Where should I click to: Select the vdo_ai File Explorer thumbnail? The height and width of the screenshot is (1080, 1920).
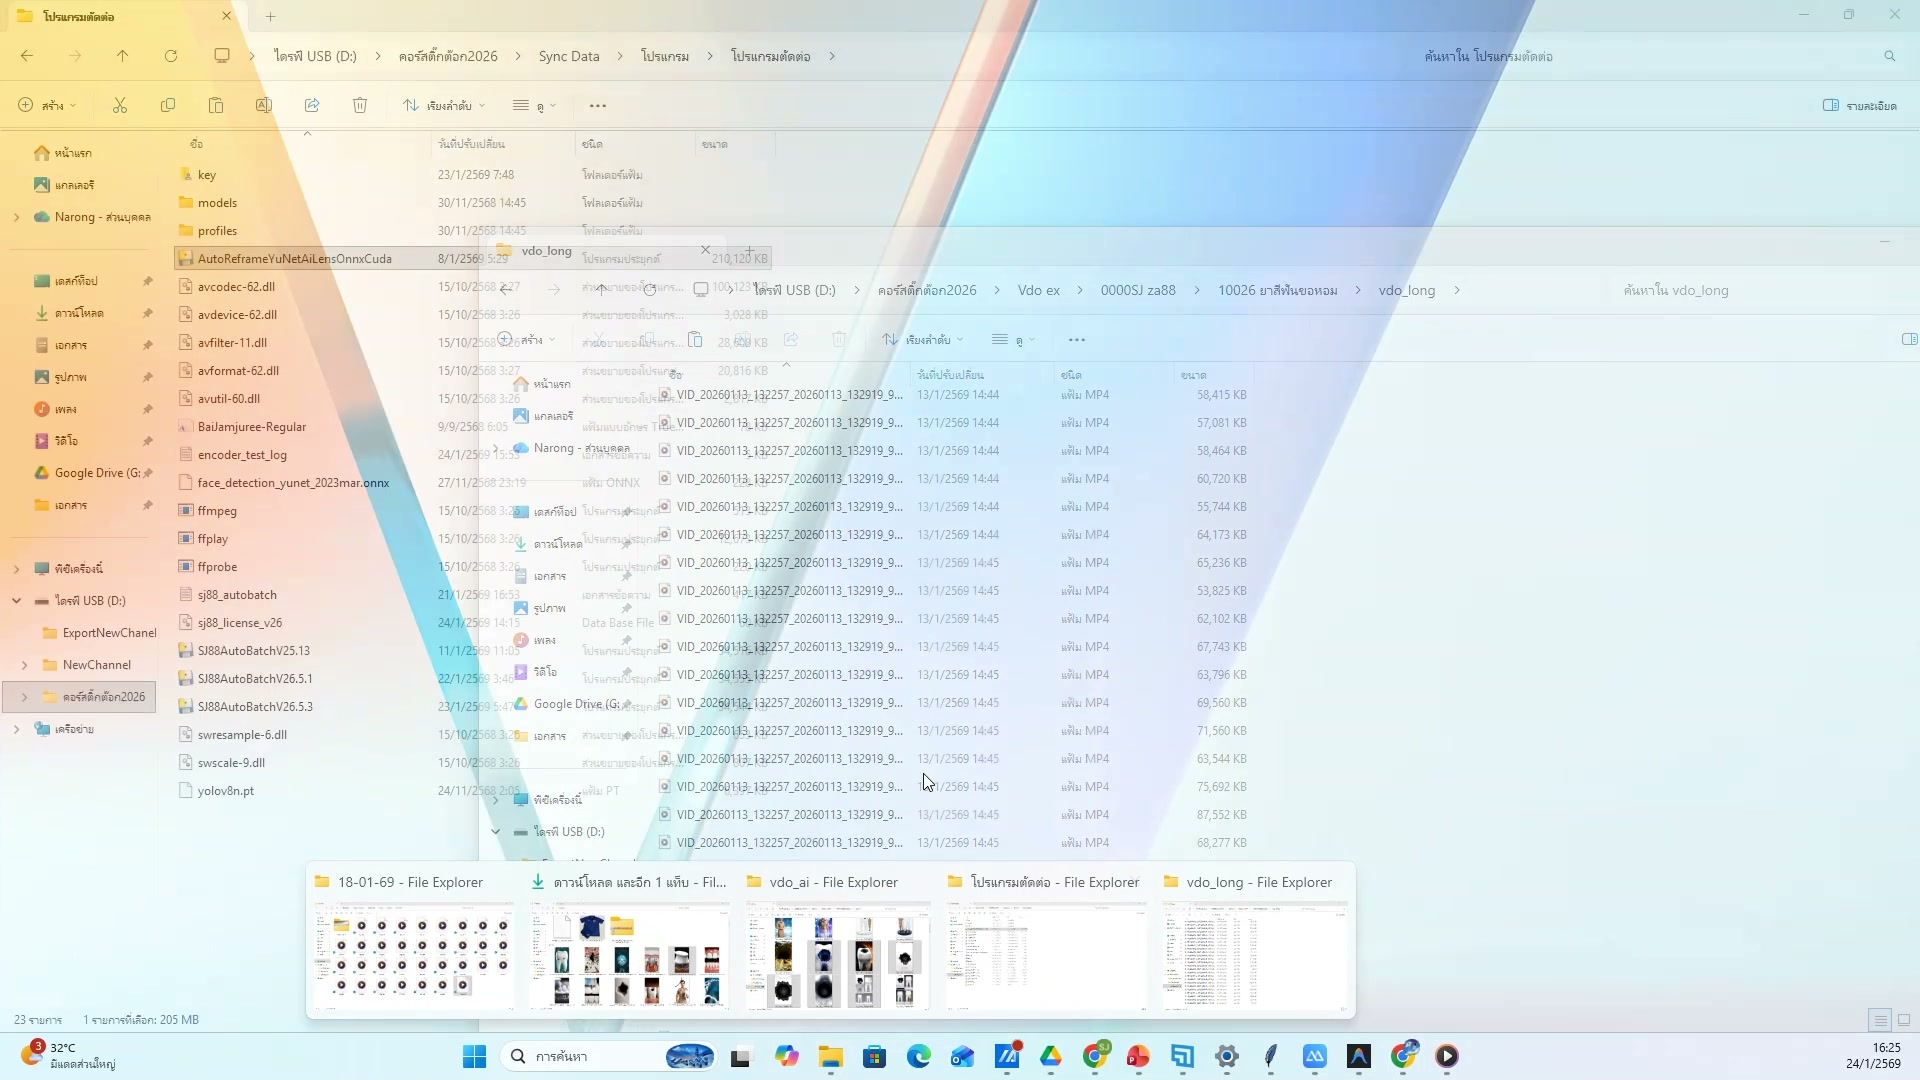[837, 955]
